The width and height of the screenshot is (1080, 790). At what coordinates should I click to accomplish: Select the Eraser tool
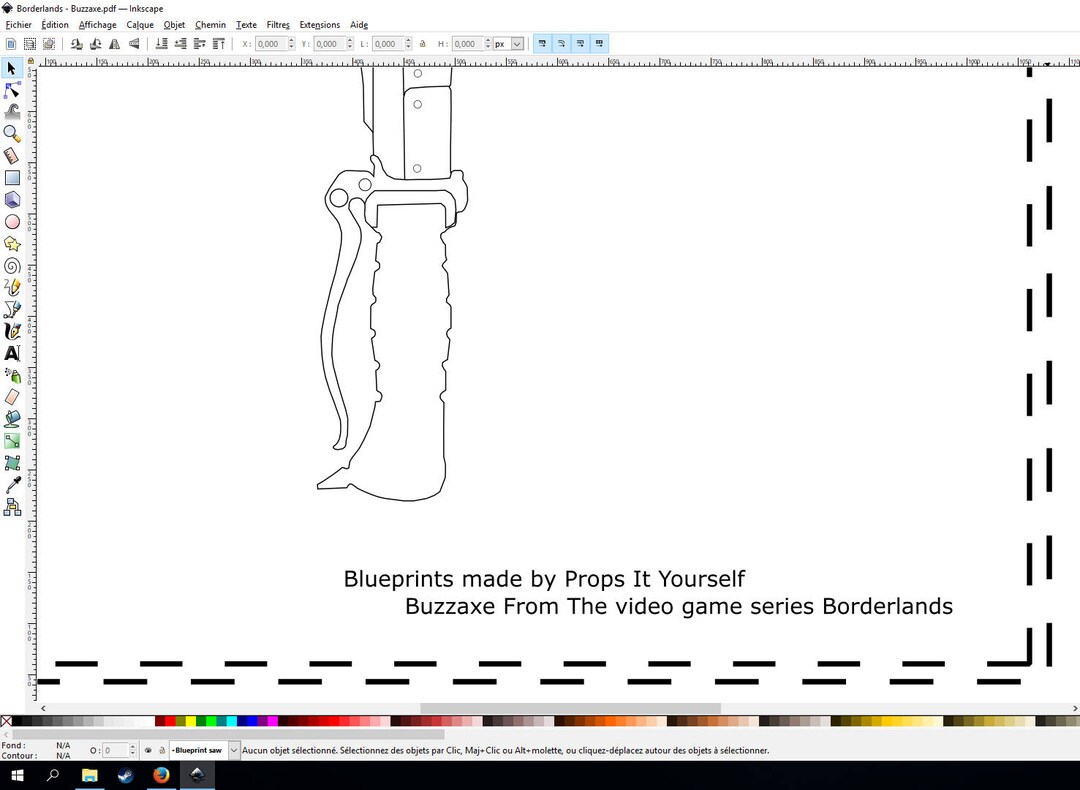(x=12, y=396)
